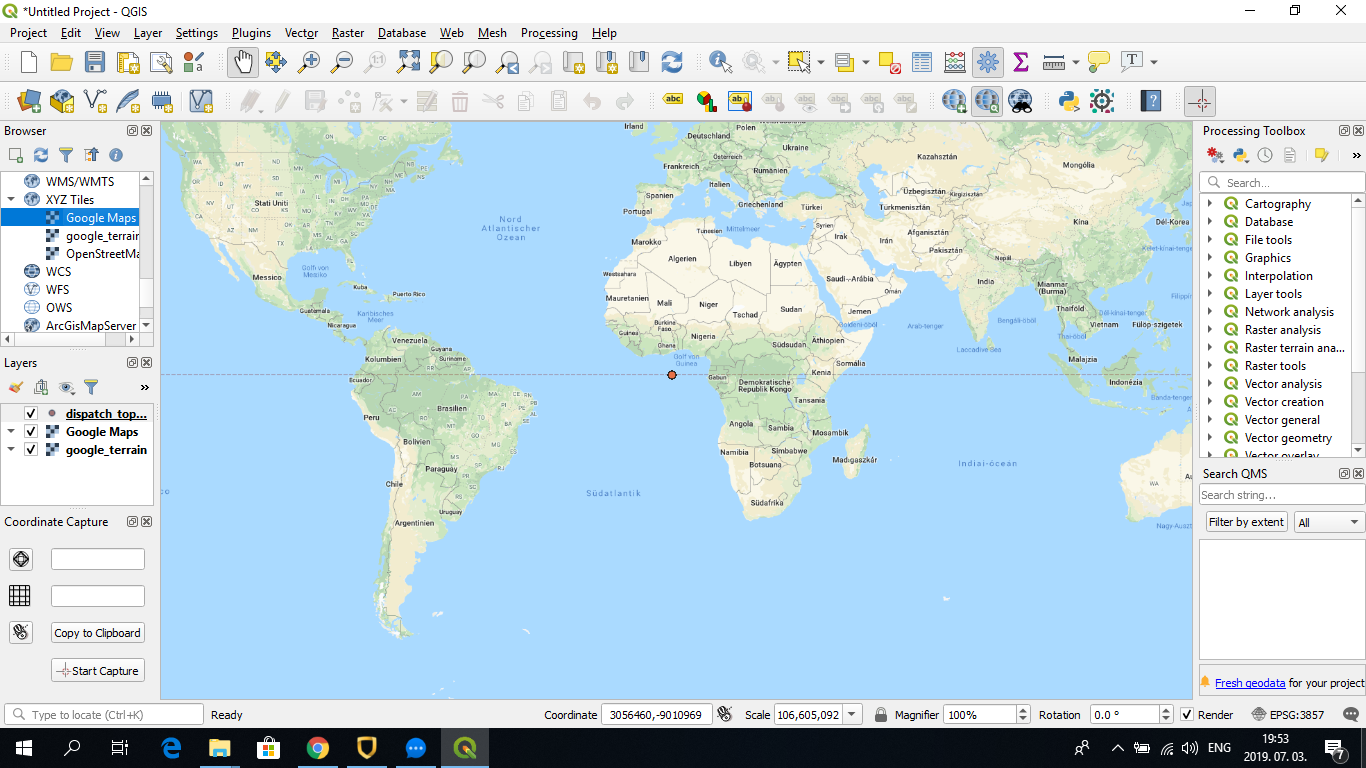Toggle the Render checkbox in status bar
The height and width of the screenshot is (768, 1366).
coord(1187,715)
